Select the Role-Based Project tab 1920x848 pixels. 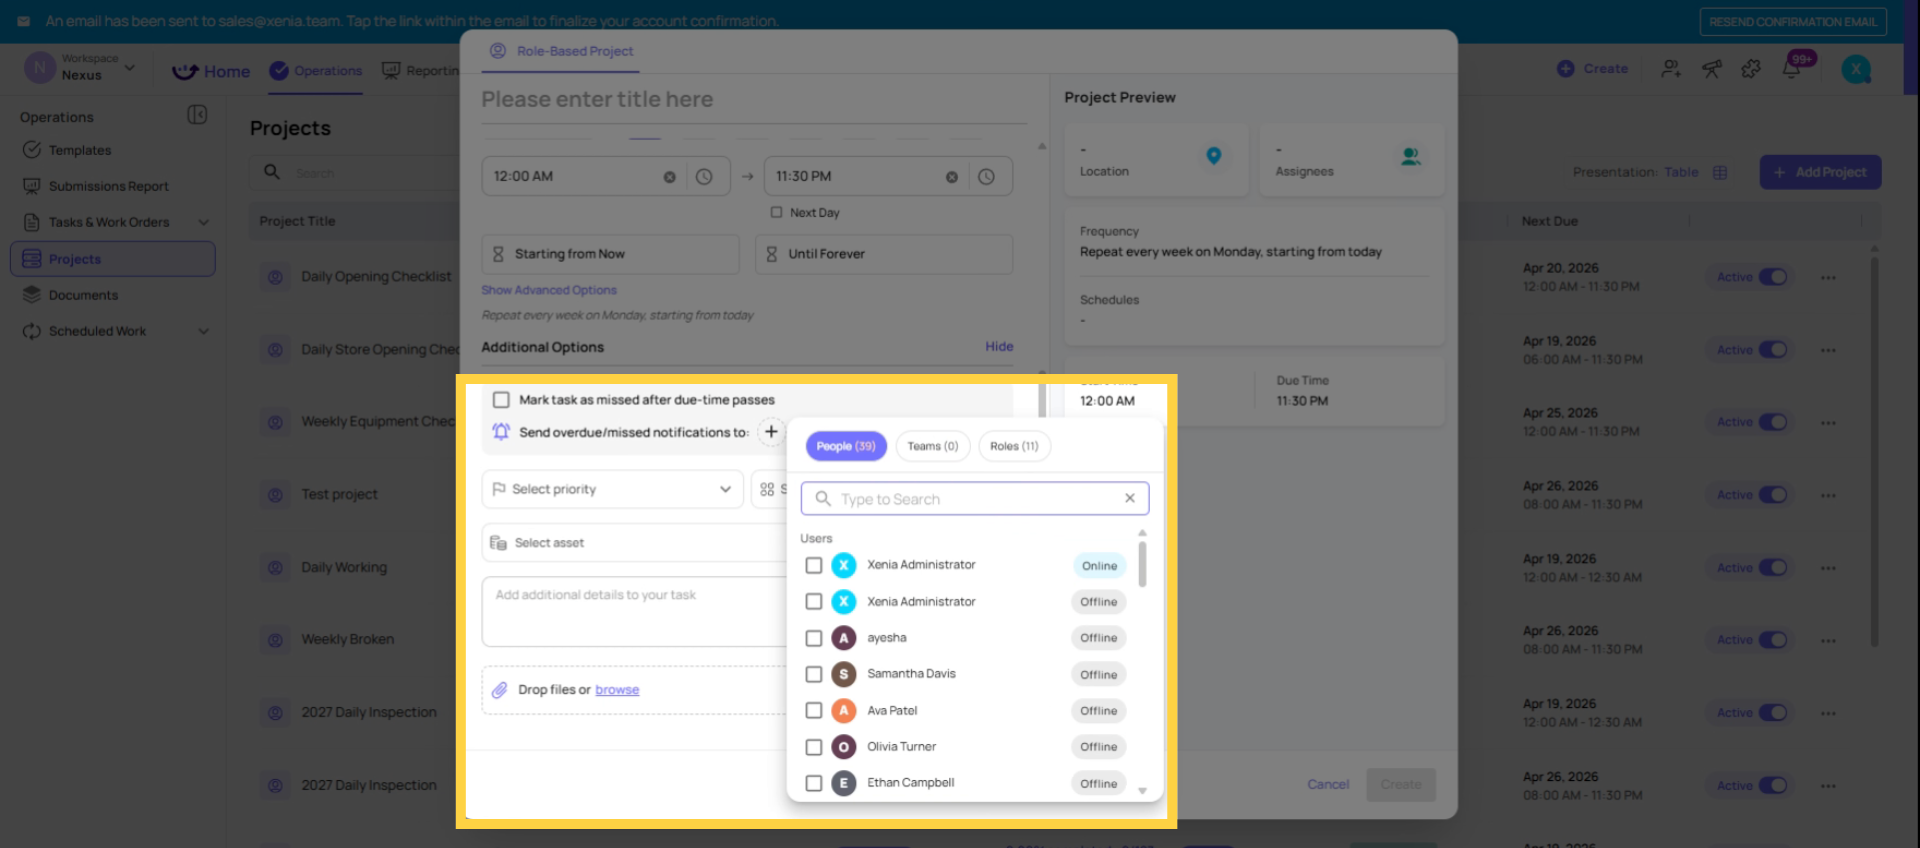pos(561,51)
